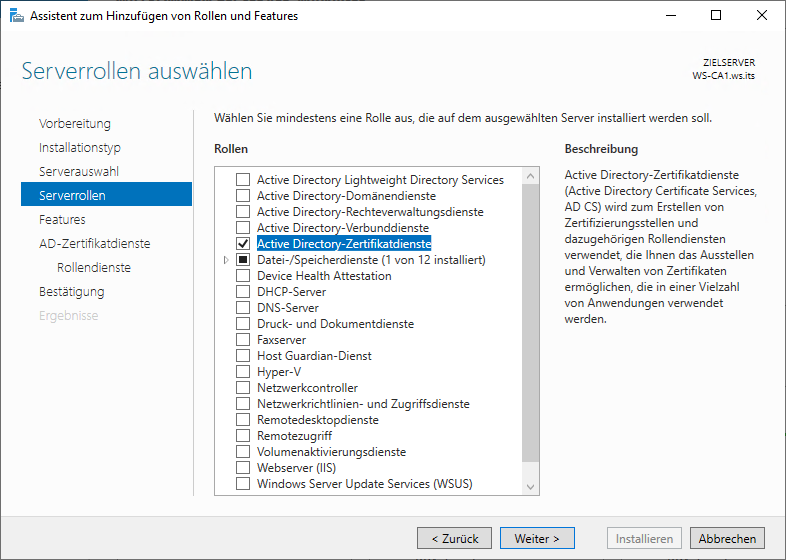The width and height of the screenshot is (786, 560).
Task: Check Active Directory-Verbunddienste role
Action: click(243, 228)
